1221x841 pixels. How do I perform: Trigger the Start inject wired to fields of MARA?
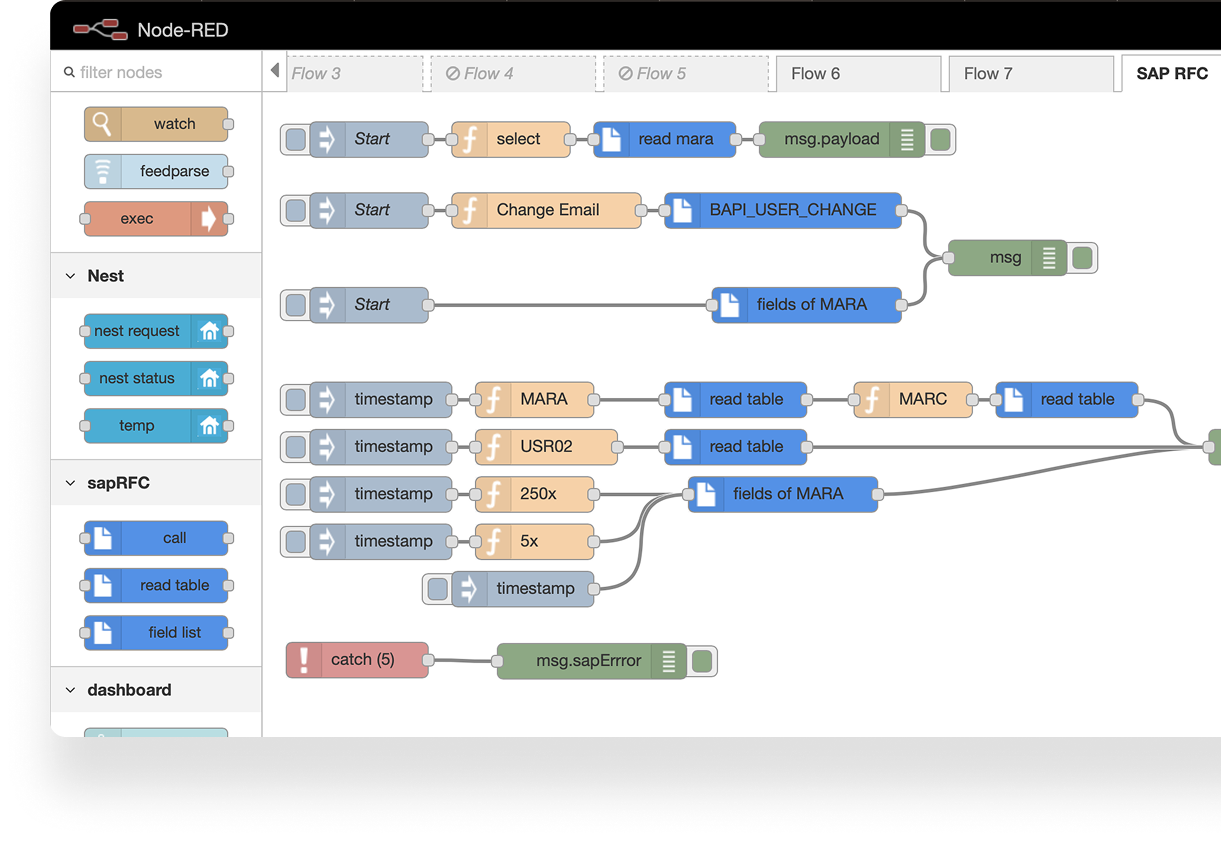pos(295,305)
